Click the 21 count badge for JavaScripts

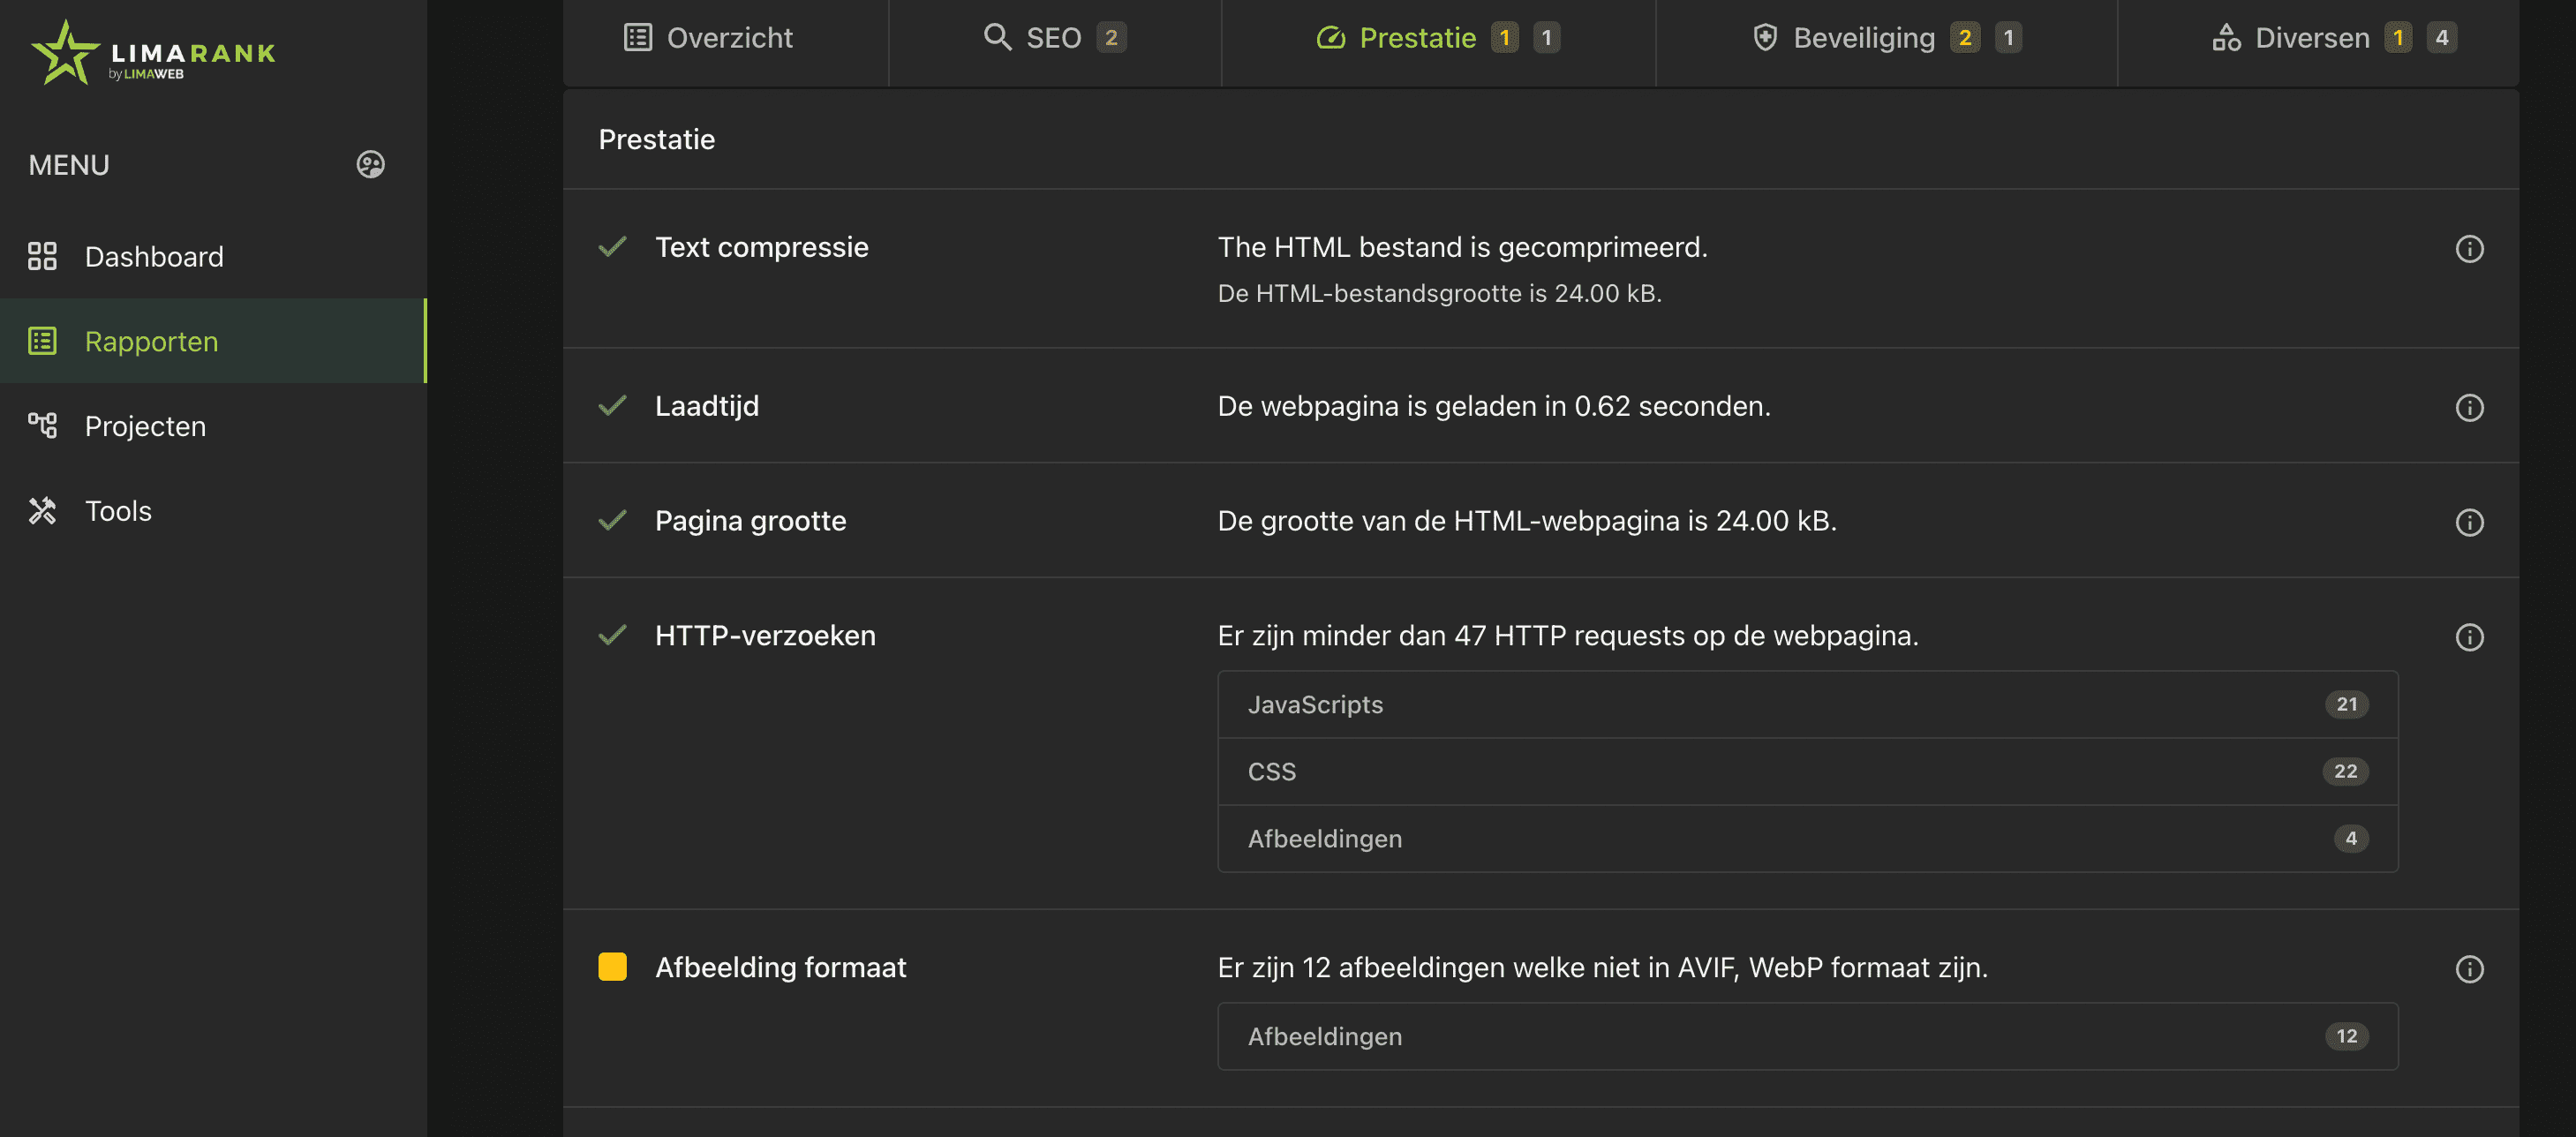2346,705
